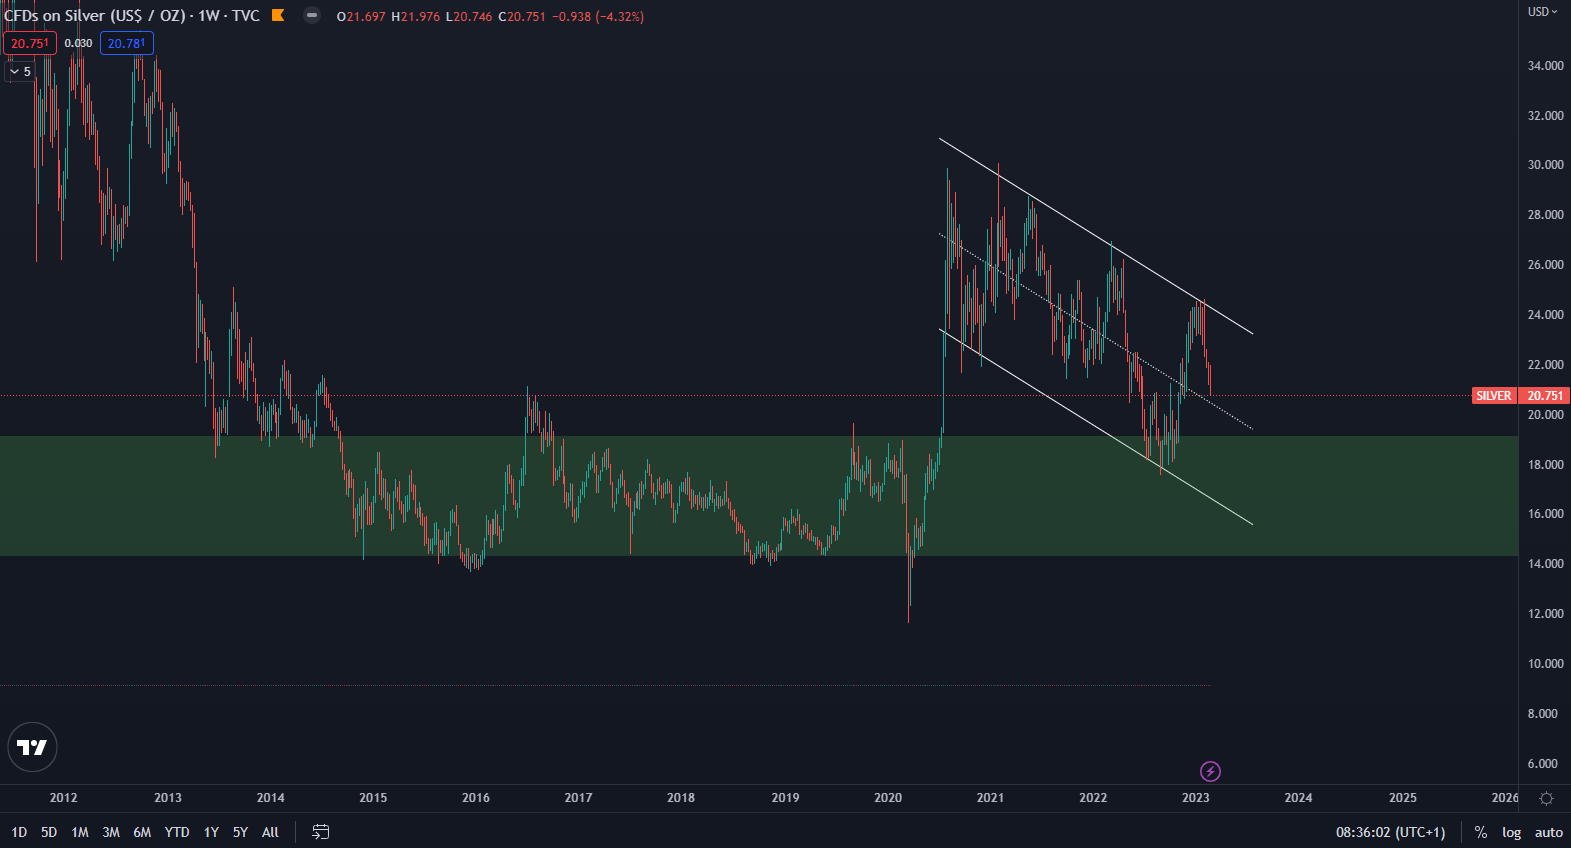Open the Go to date calendar icon
The width and height of the screenshot is (1571, 848).
pyautogui.click(x=320, y=832)
